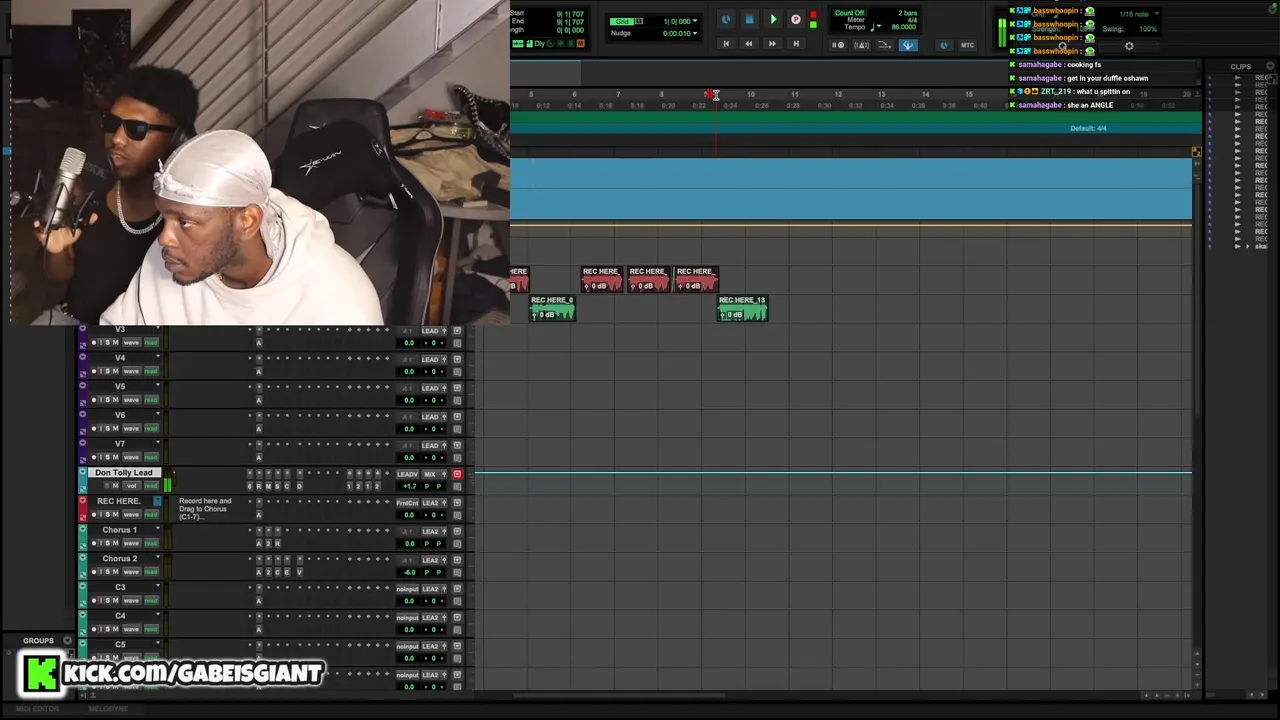The height and width of the screenshot is (720, 1280).
Task: Toggle the Online button in the transport
Action: point(726,19)
